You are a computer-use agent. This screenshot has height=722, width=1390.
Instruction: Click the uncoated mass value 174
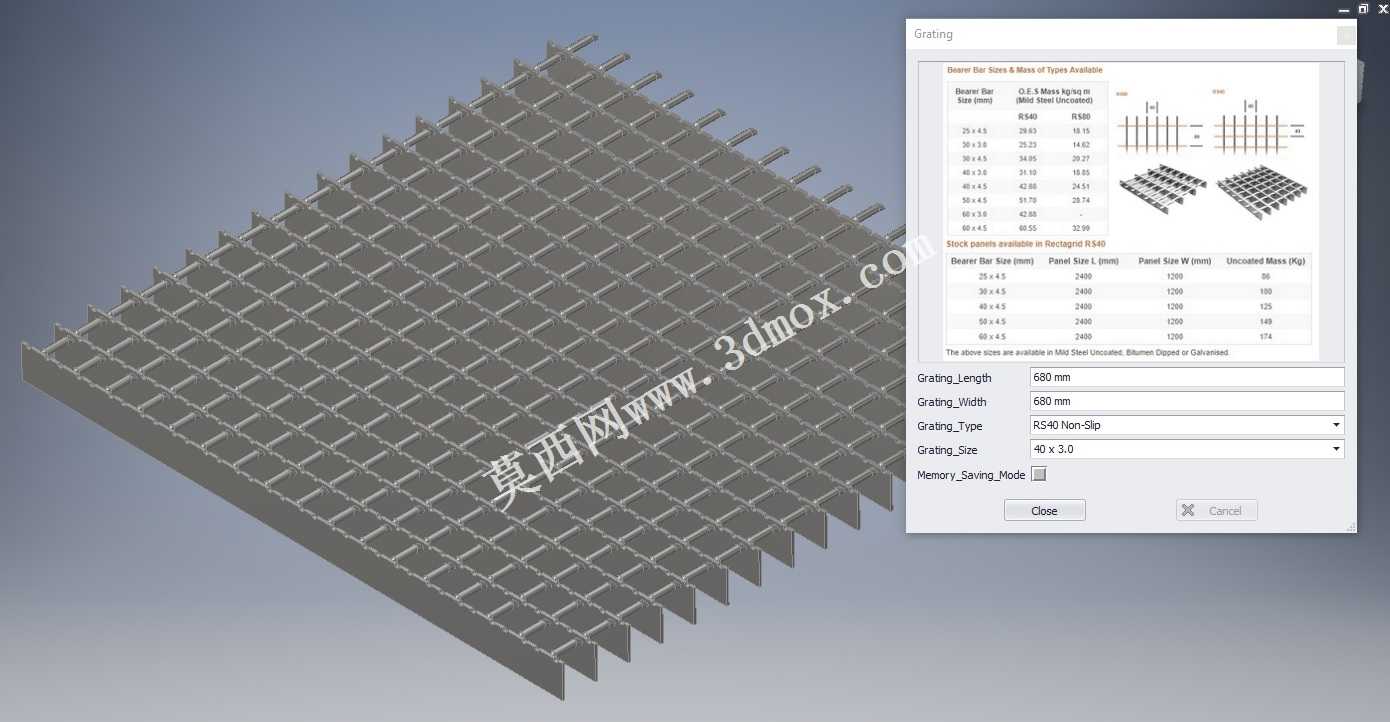pyautogui.click(x=1266, y=337)
